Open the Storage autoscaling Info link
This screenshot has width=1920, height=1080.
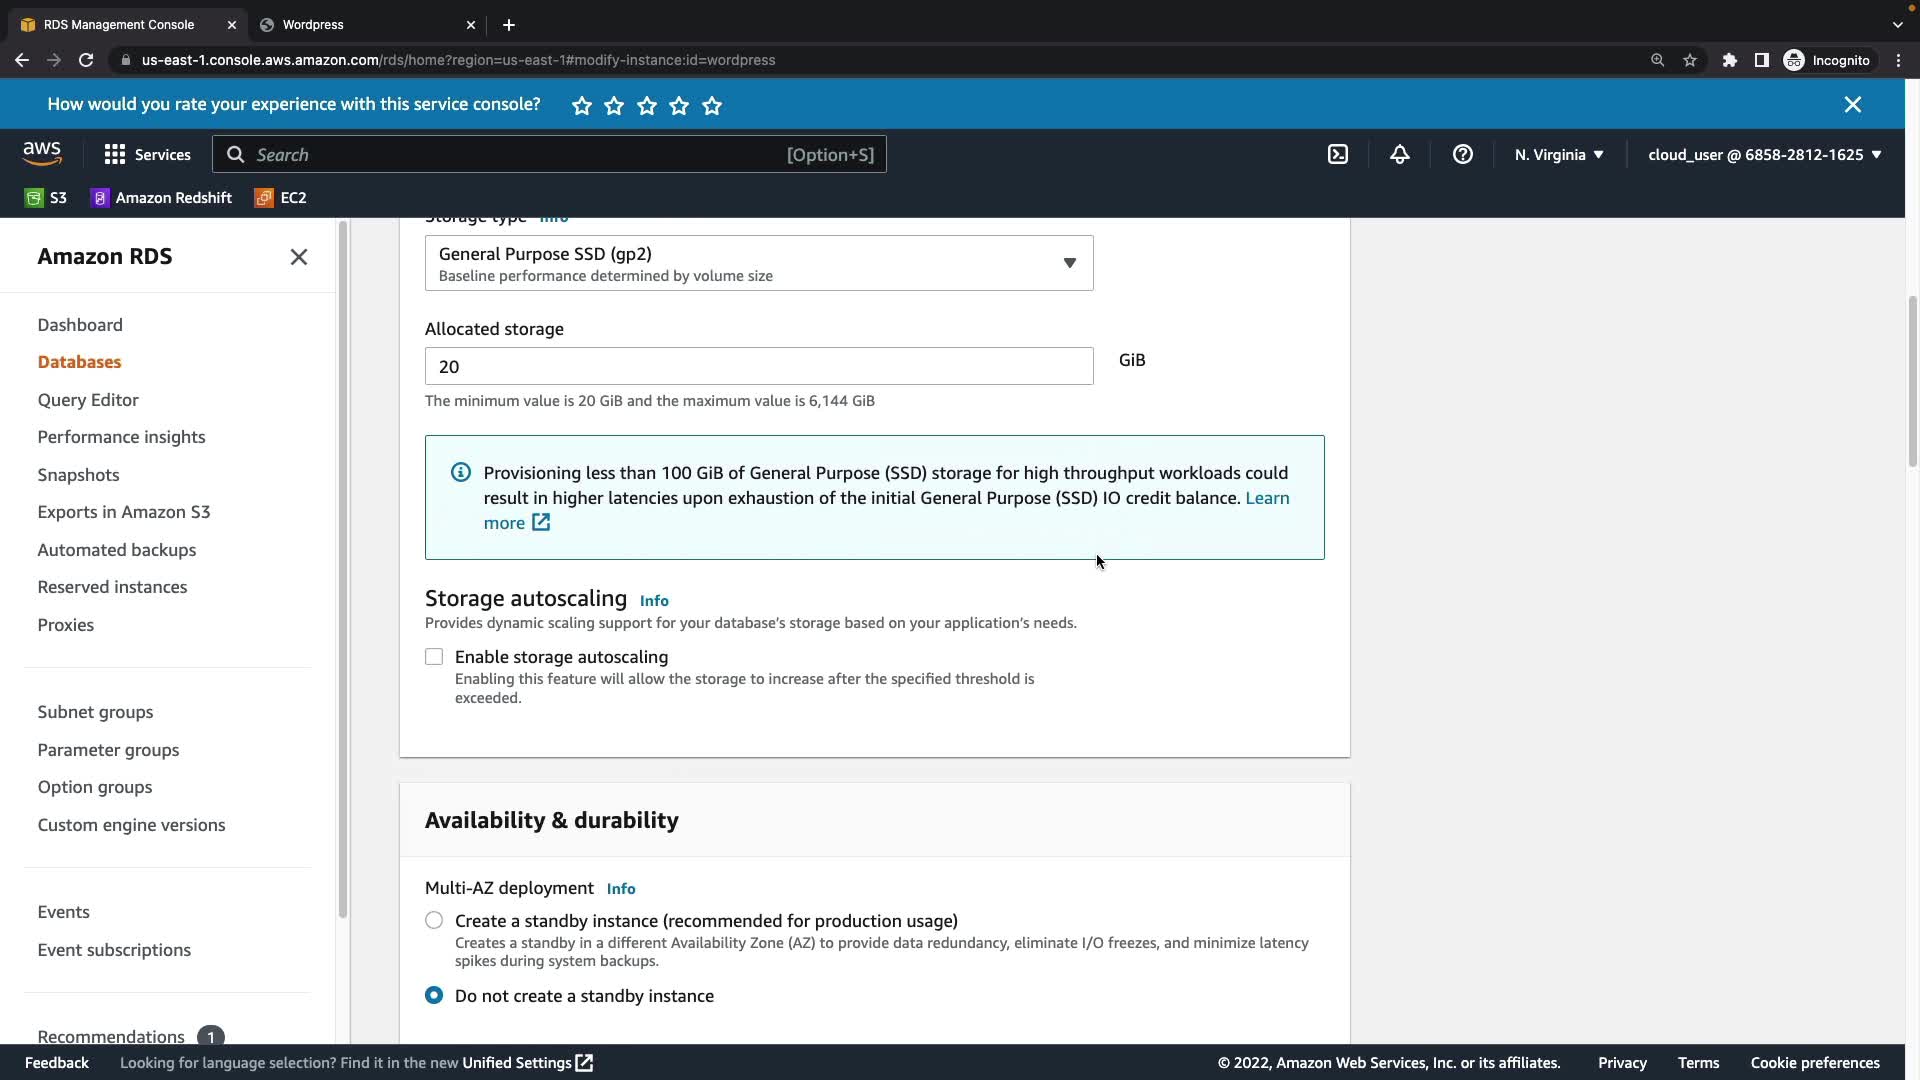pos(654,600)
